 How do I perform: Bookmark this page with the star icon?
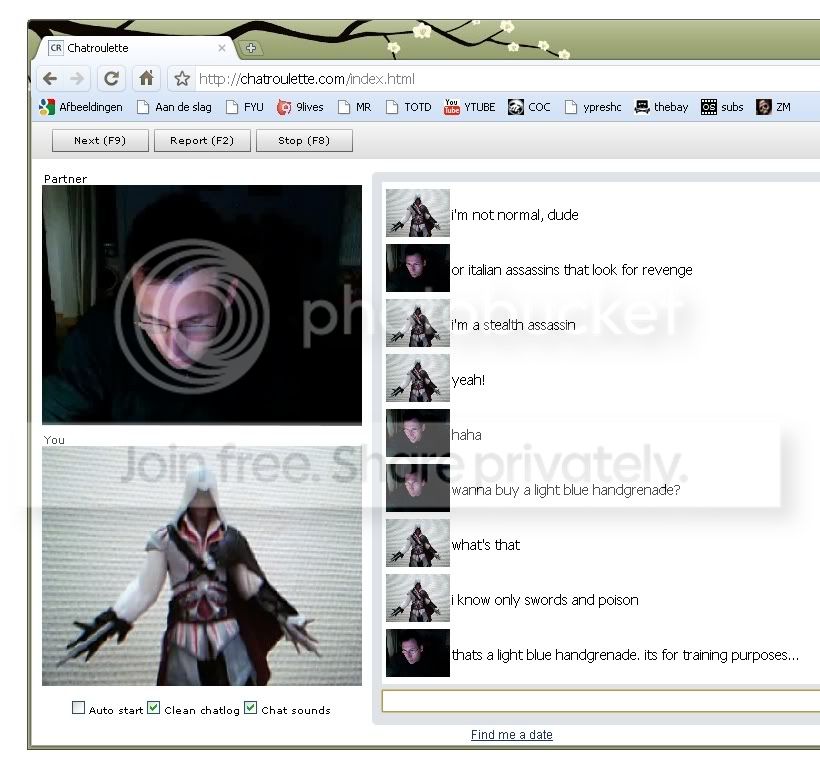pyautogui.click(x=182, y=79)
